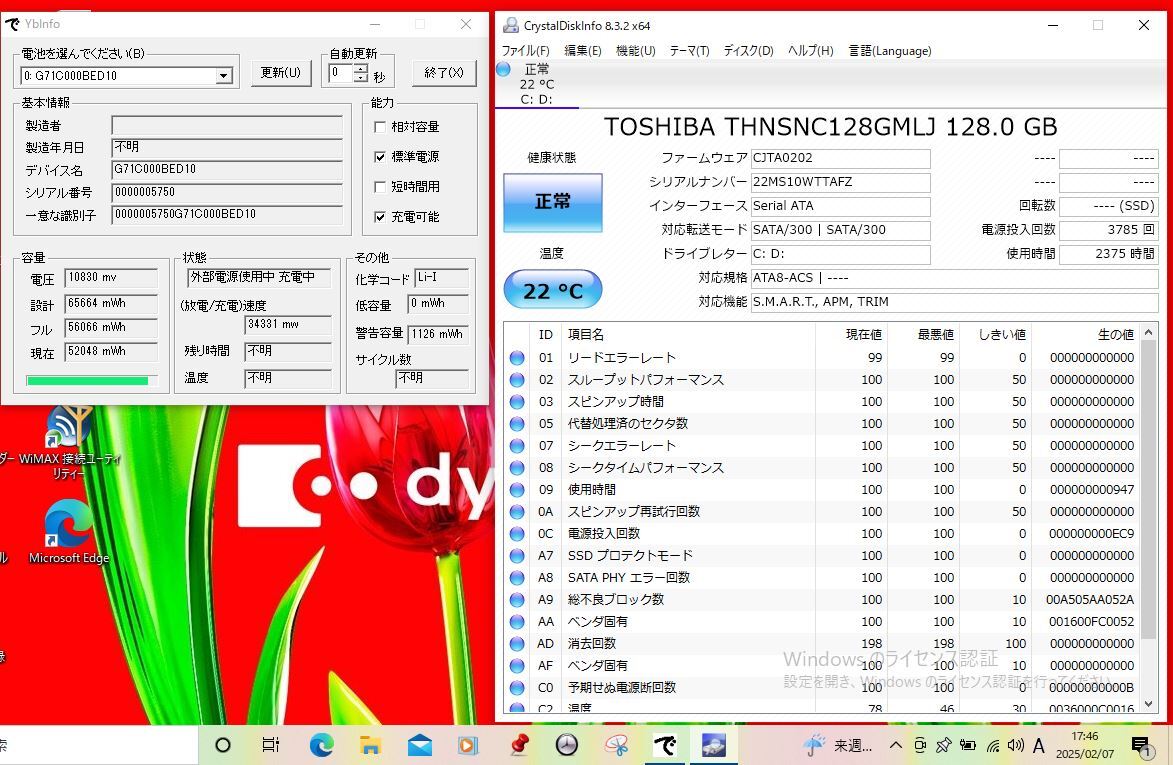Image resolution: width=1173 pixels, height=765 pixels.
Task: Open 言語(Language) menu
Action: pos(889,51)
